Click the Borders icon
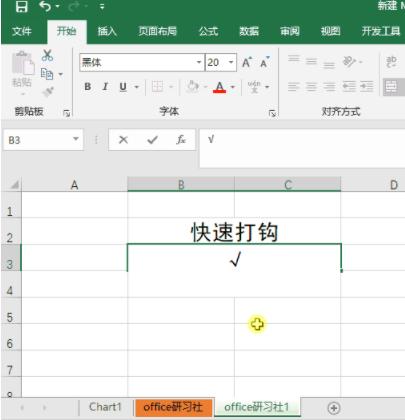The width and height of the screenshot is (405, 420). (157, 87)
